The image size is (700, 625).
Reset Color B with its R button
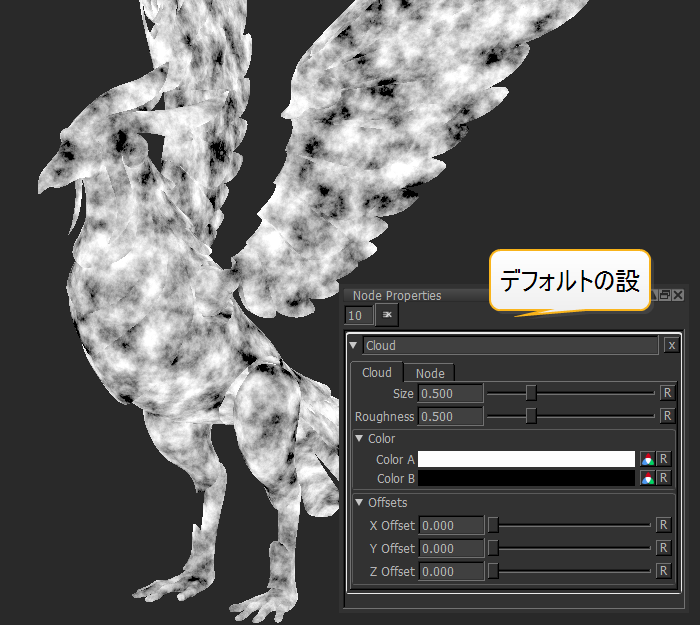[663, 479]
